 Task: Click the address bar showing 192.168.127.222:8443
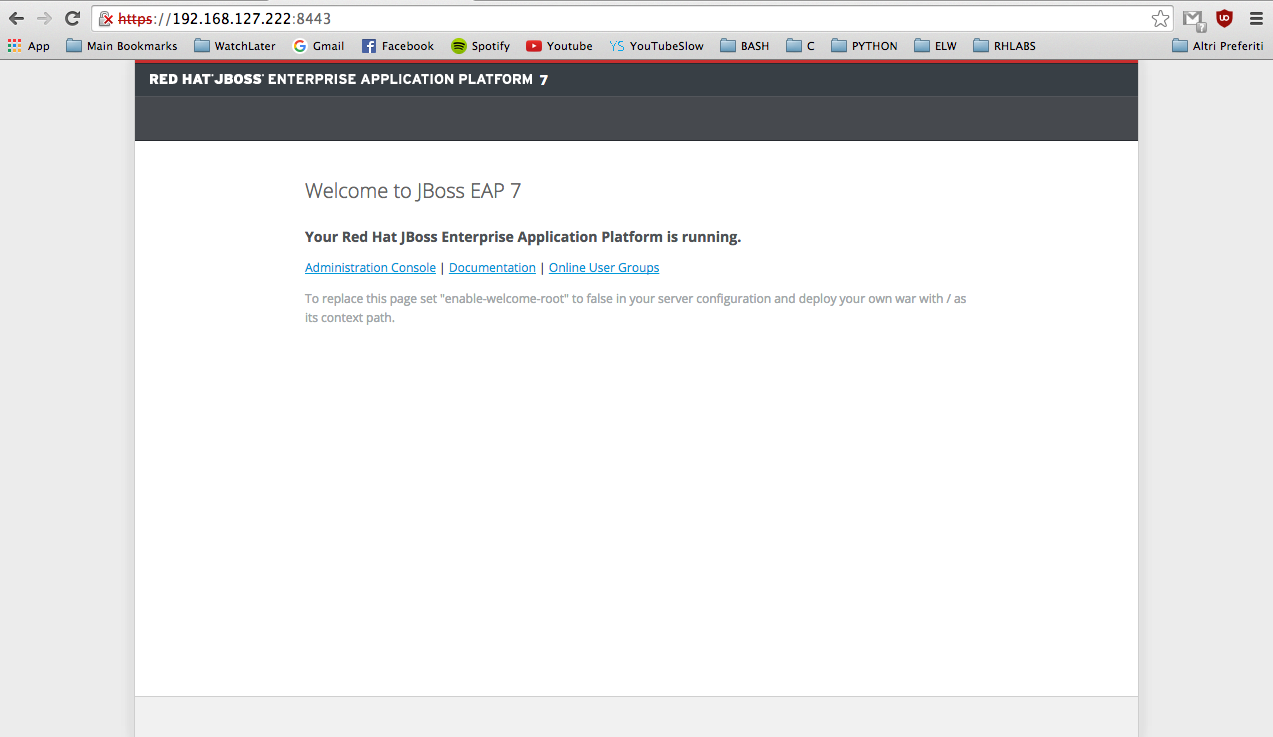pos(630,19)
